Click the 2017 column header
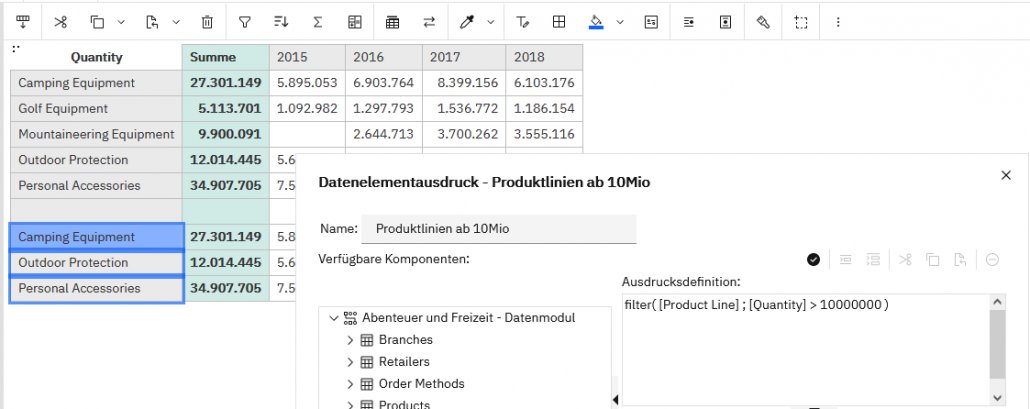The image size is (1030, 409). point(464,57)
